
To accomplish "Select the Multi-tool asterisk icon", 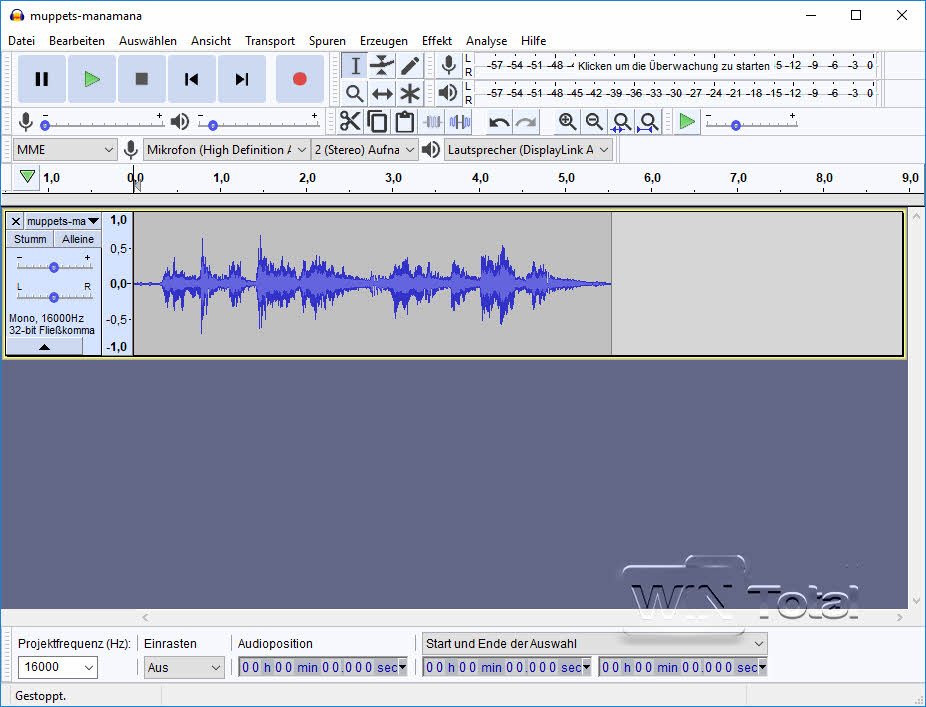I will click(410, 94).
